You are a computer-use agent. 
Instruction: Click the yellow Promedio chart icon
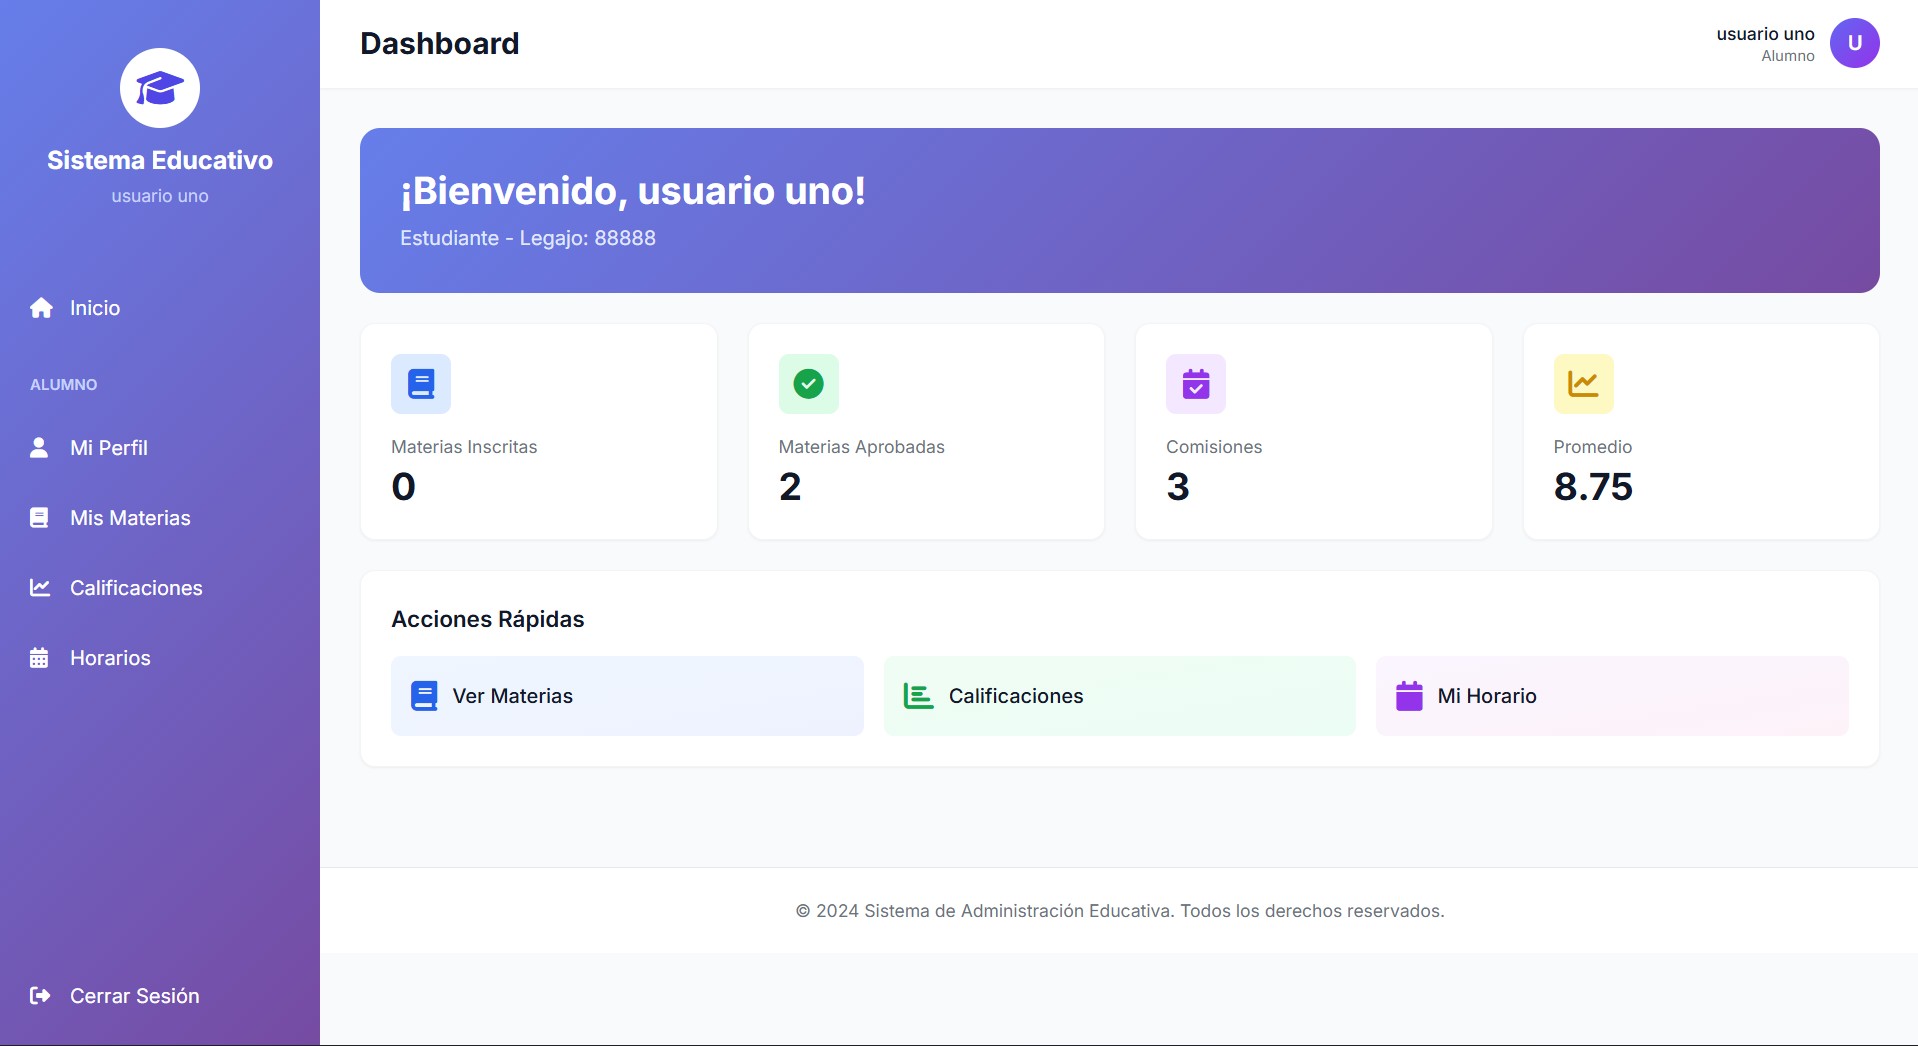pyautogui.click(x=1583, y=383)
